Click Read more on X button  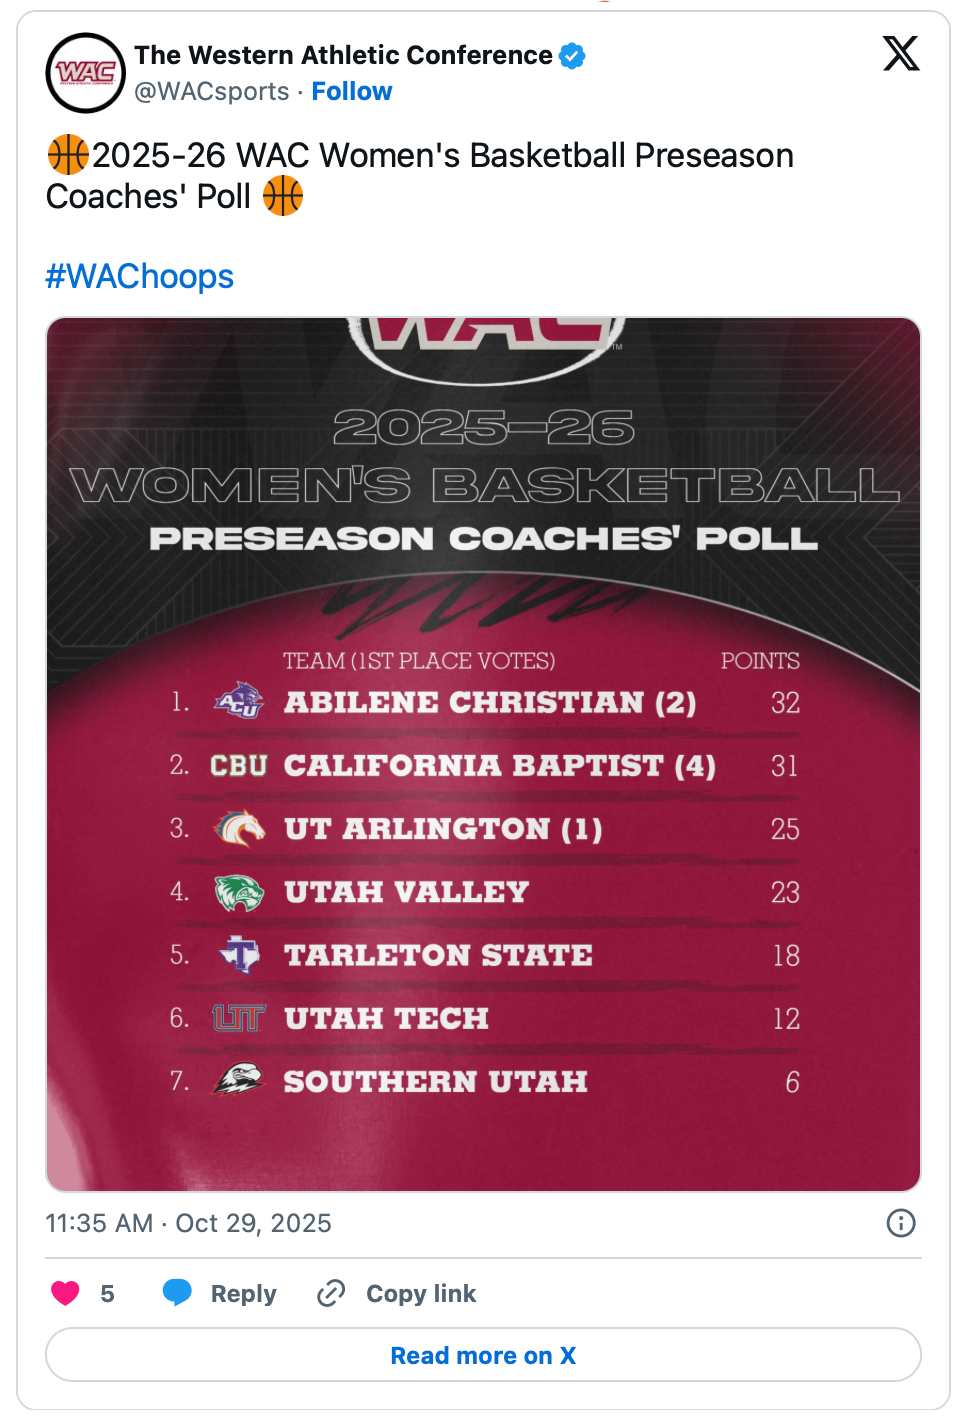[x=483, y=1355]
